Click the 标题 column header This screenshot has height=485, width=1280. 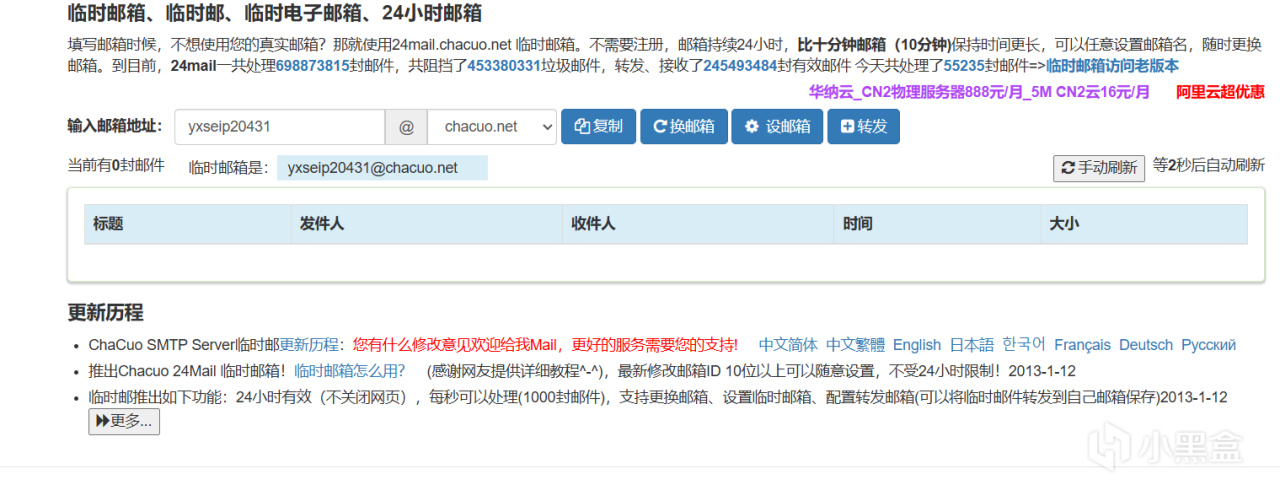[188, 224]
